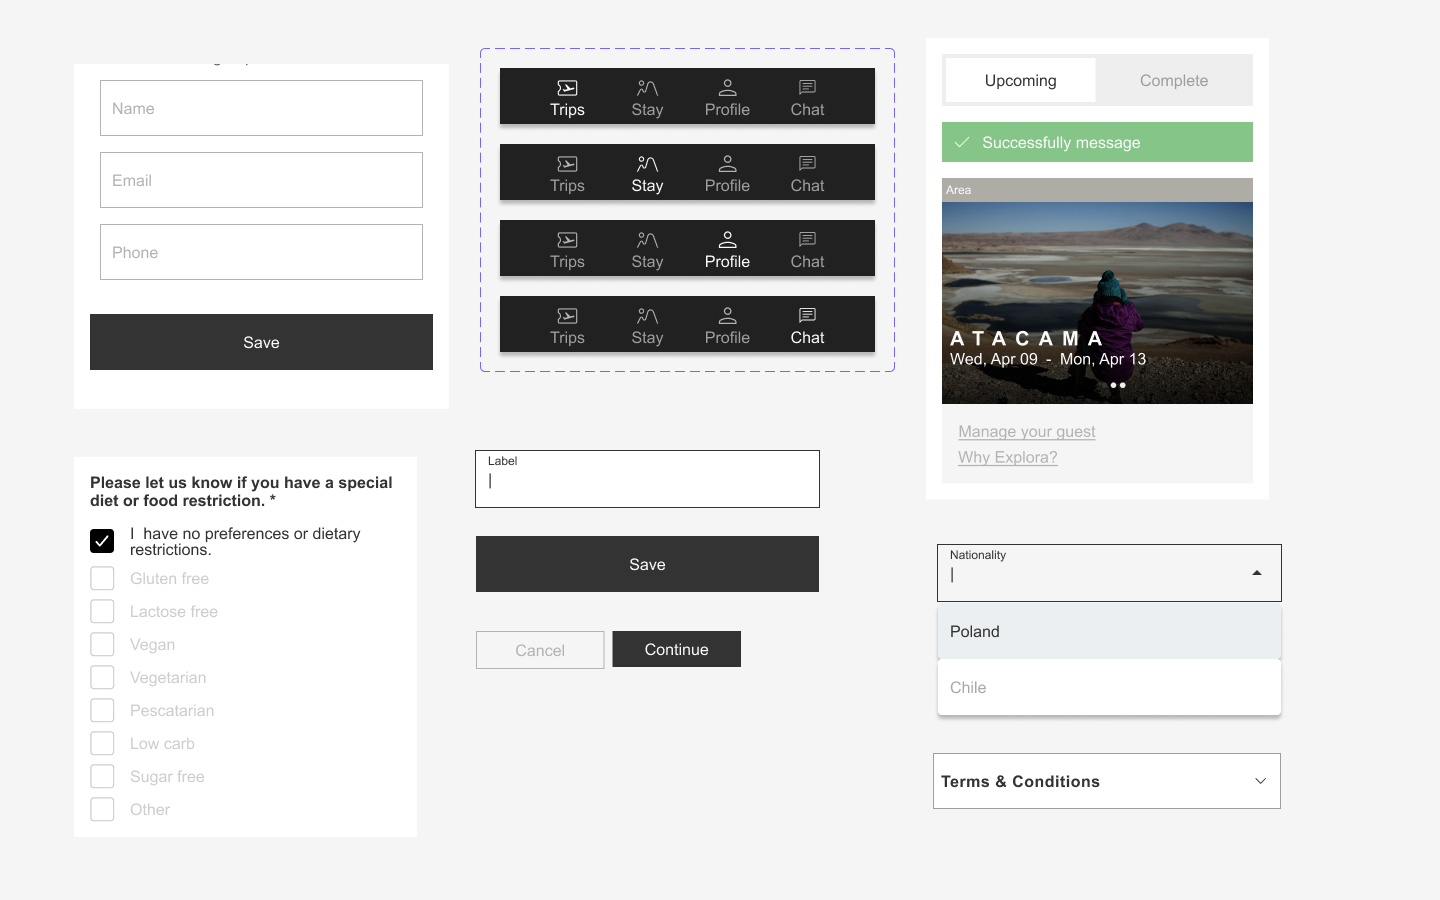Uncheck the no dietary preferences checkbox
Image resolution: width=1440 pixels, height=900 pixels.
pyautogui.click(x=102, y=540)
